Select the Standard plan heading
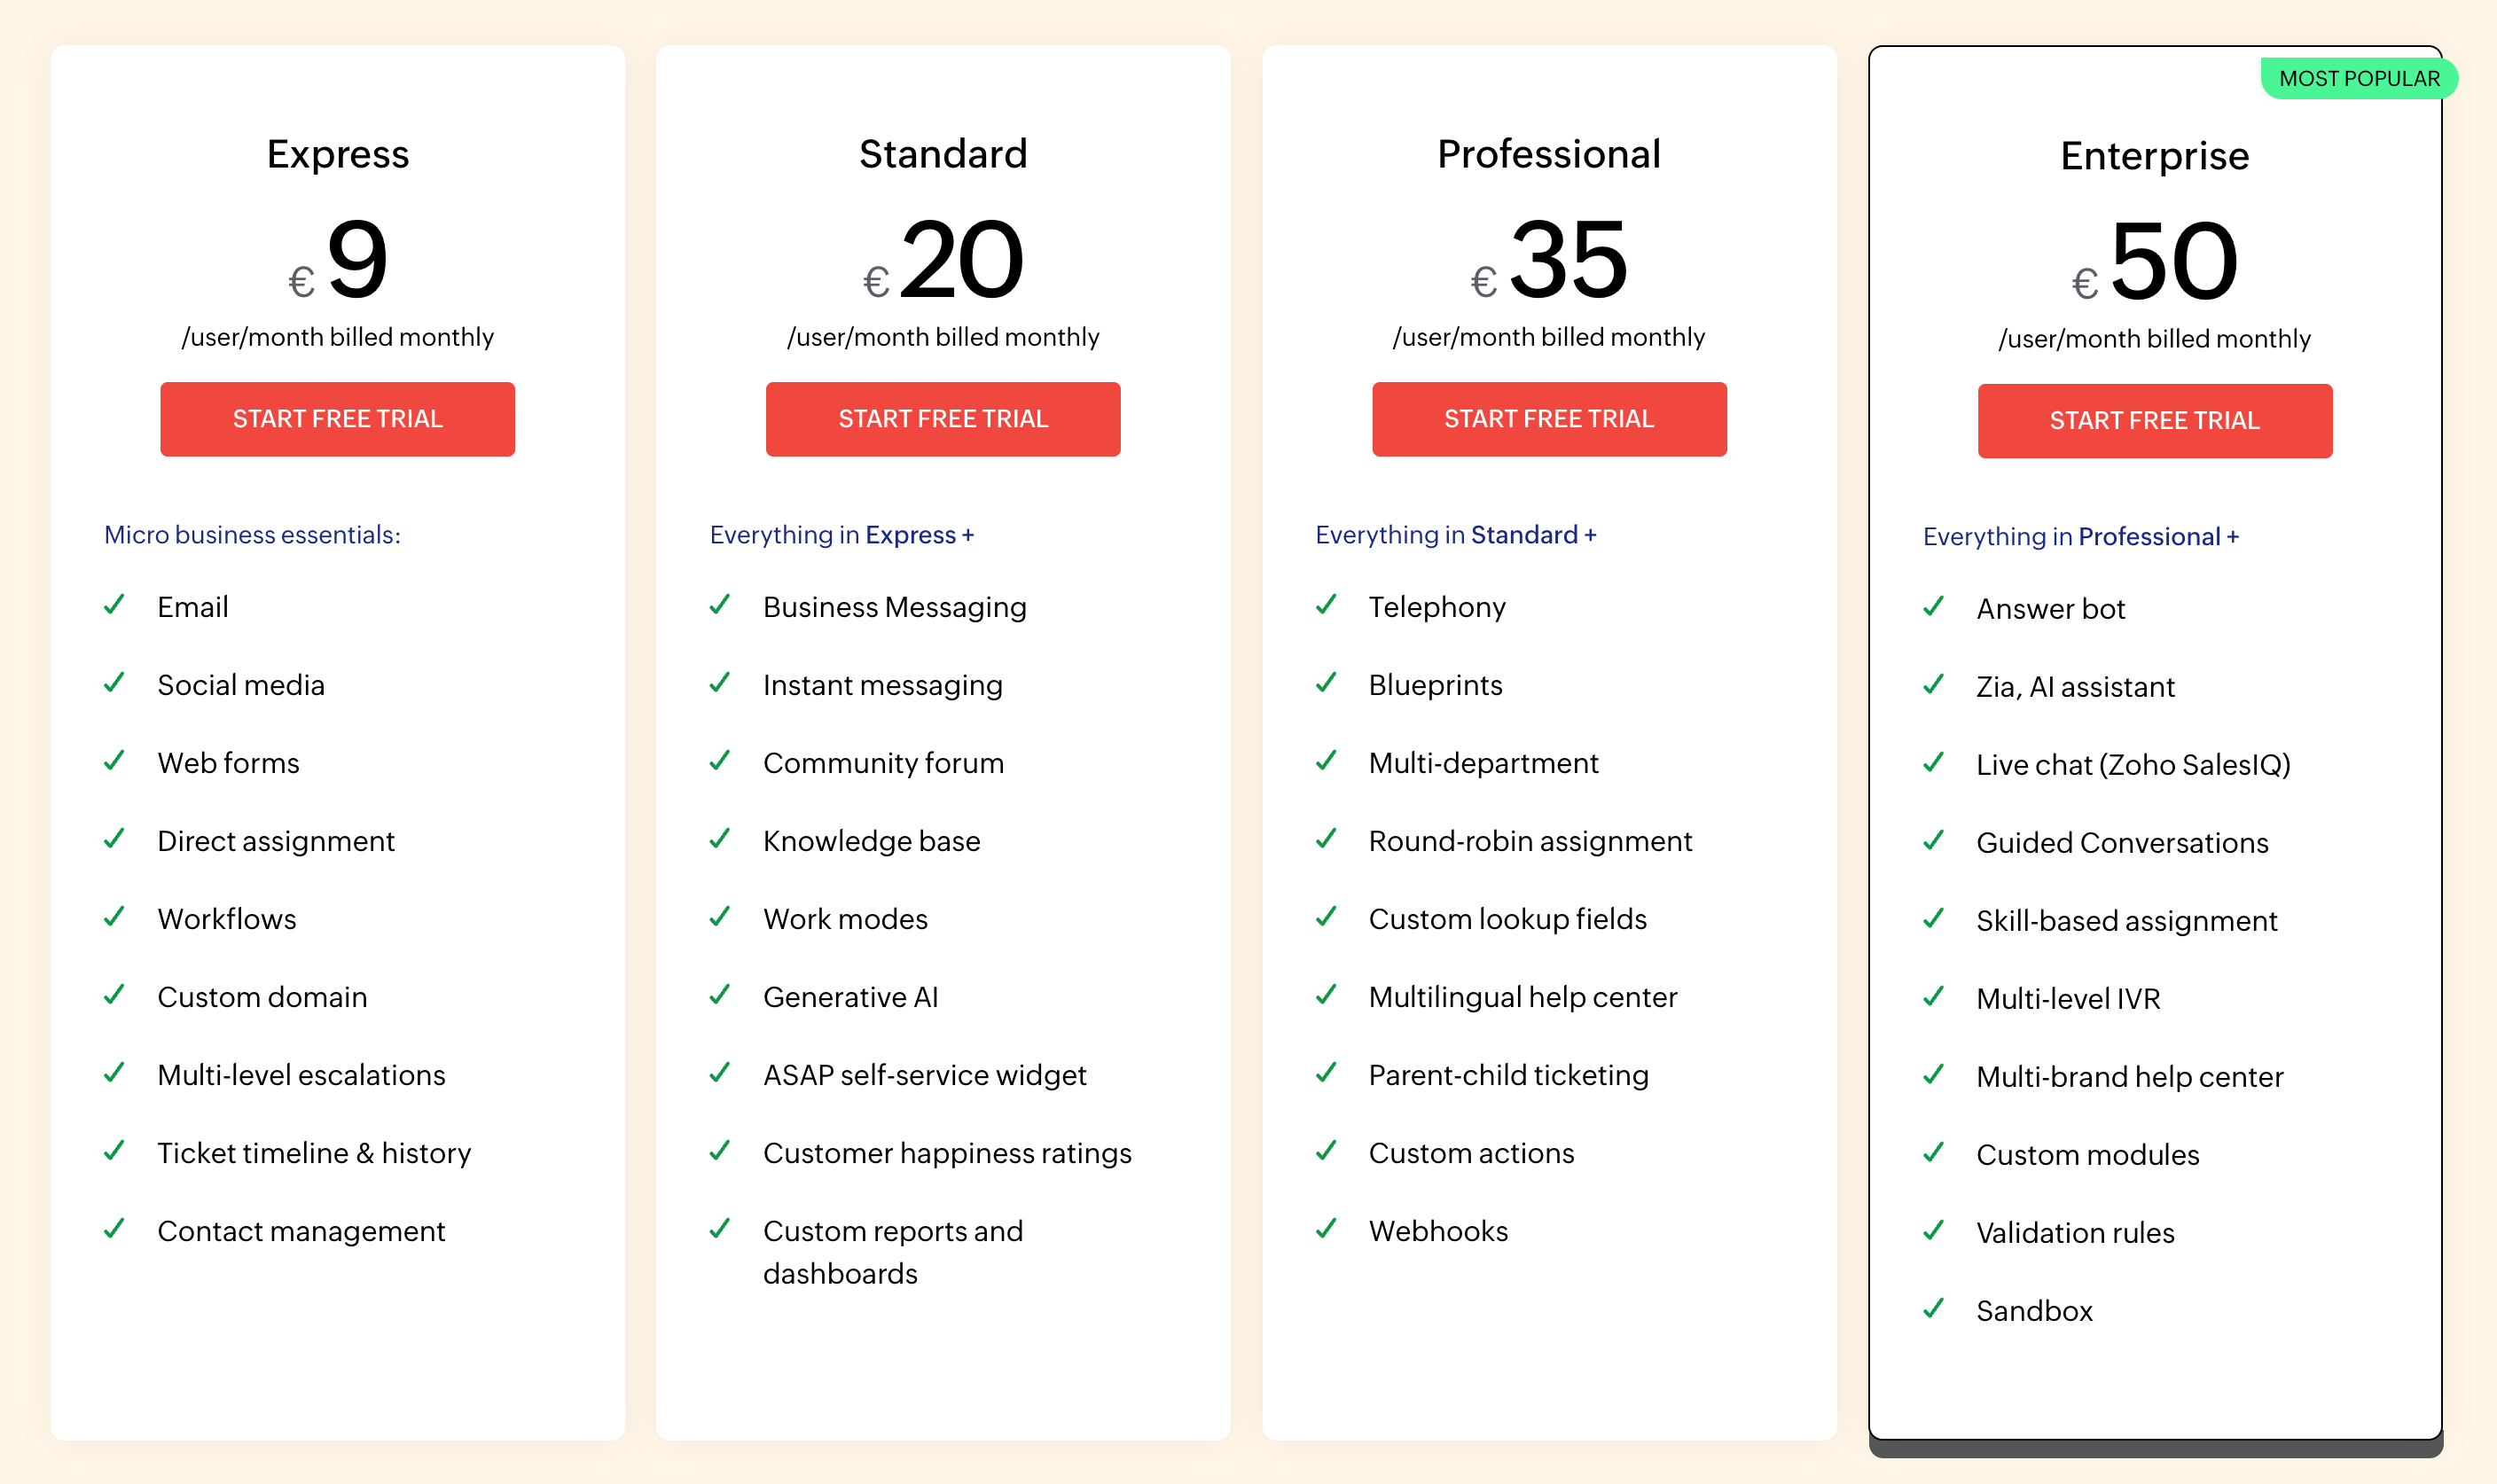 tap(943, 153)
